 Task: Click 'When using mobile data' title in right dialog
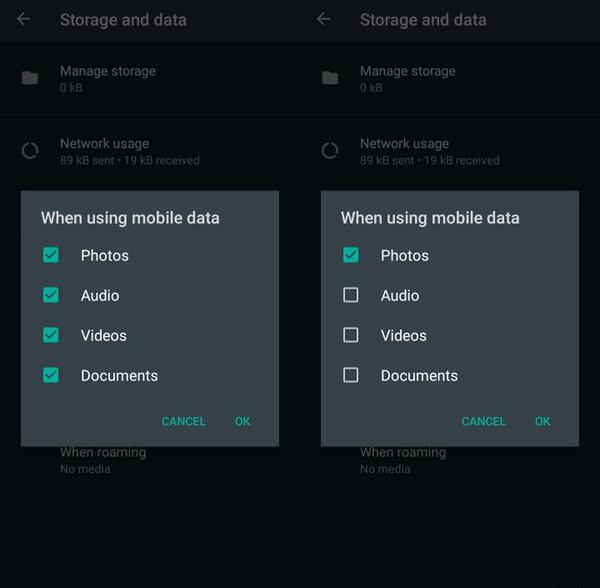pos(430,218)
